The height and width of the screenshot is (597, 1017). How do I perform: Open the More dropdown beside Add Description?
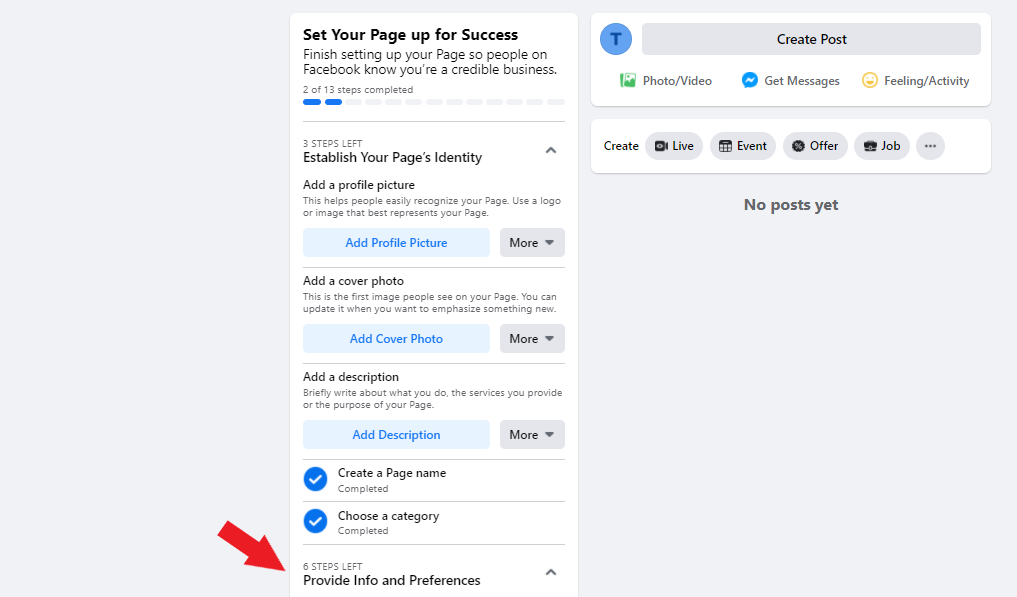[532, 435]
